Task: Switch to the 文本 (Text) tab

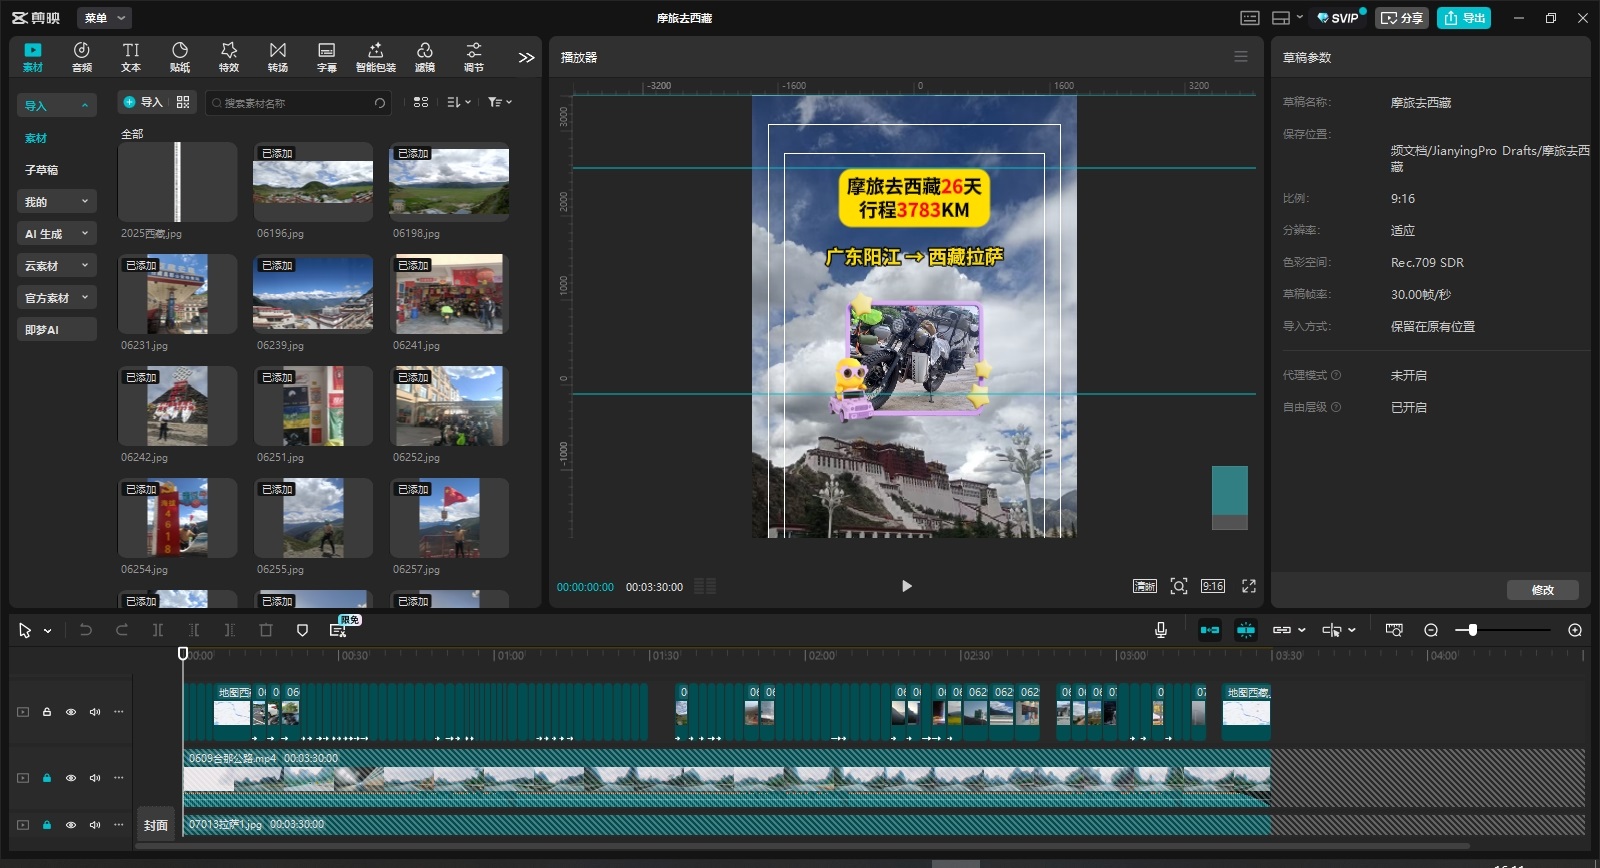Action: click(x=131, y=57)
